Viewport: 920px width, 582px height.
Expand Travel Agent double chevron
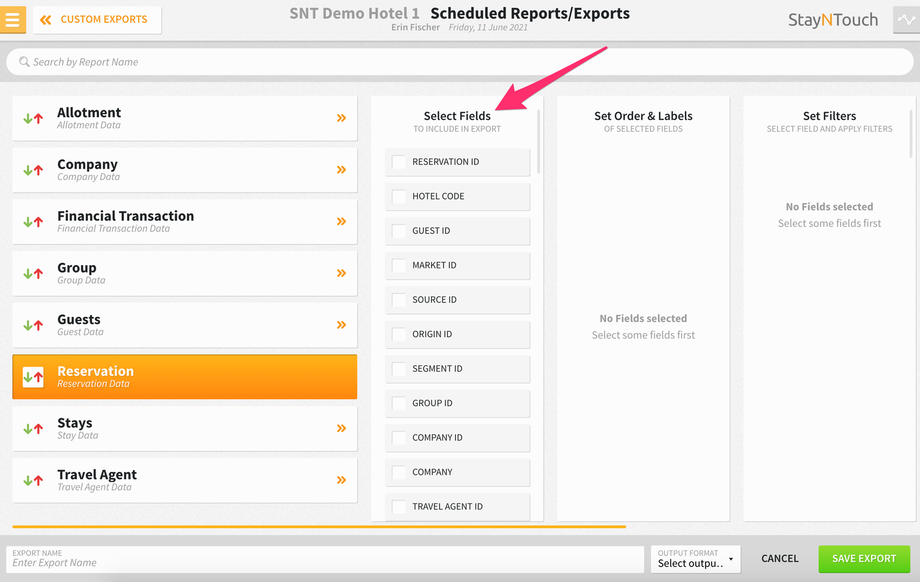pyautogui.click(x=341, y=480)
